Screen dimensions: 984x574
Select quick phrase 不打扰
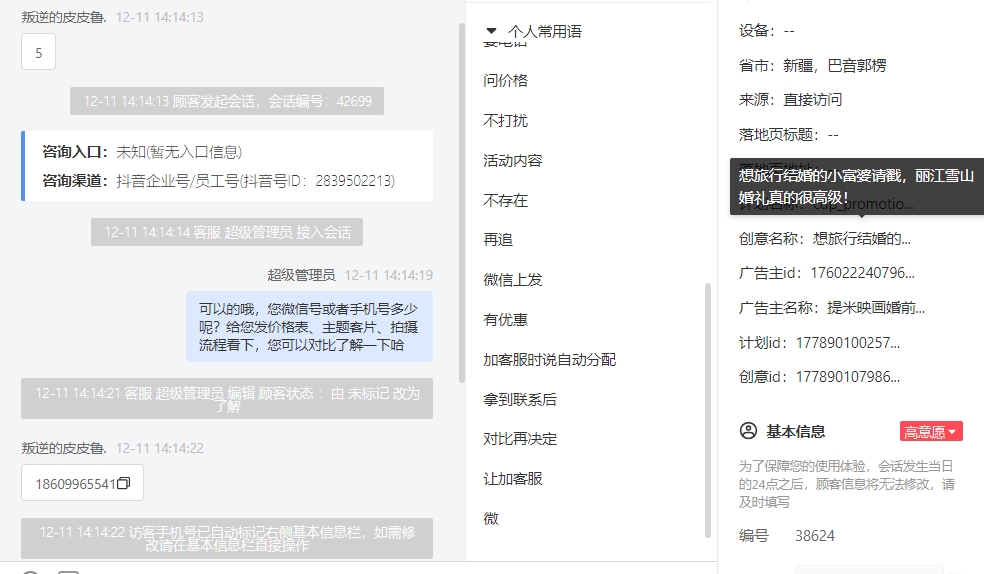(x=506, y=120)
